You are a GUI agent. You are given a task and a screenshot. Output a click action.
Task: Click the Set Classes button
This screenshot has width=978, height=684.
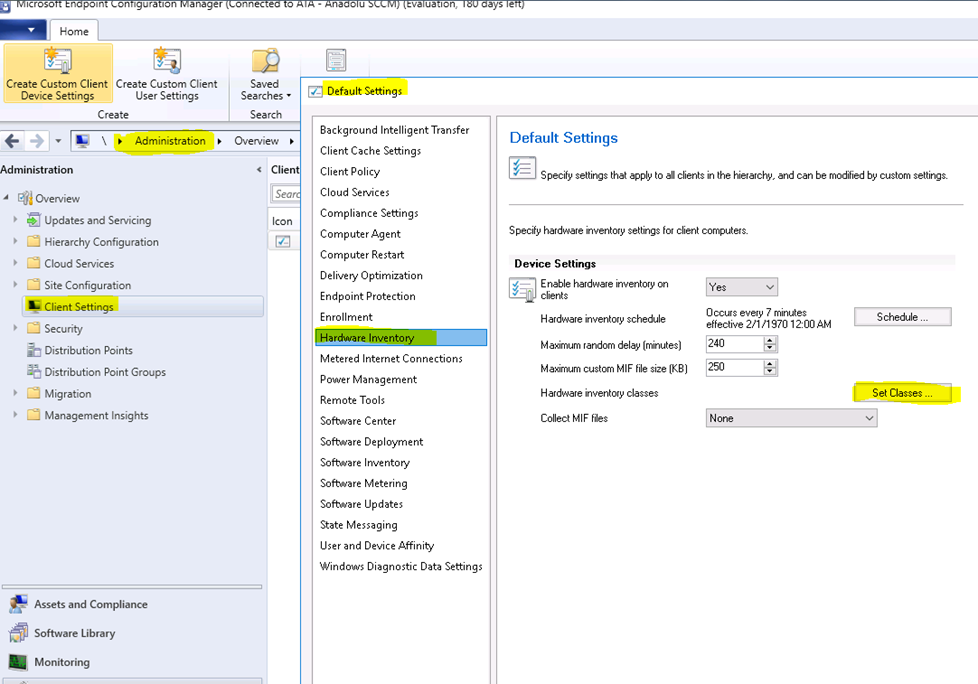903,393
